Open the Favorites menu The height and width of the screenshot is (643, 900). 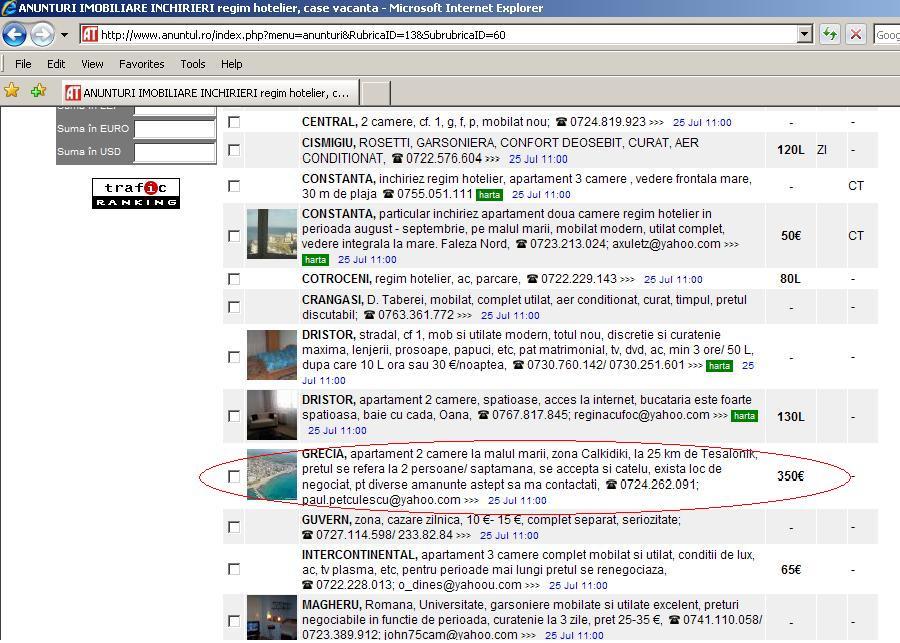click(141, 64)
